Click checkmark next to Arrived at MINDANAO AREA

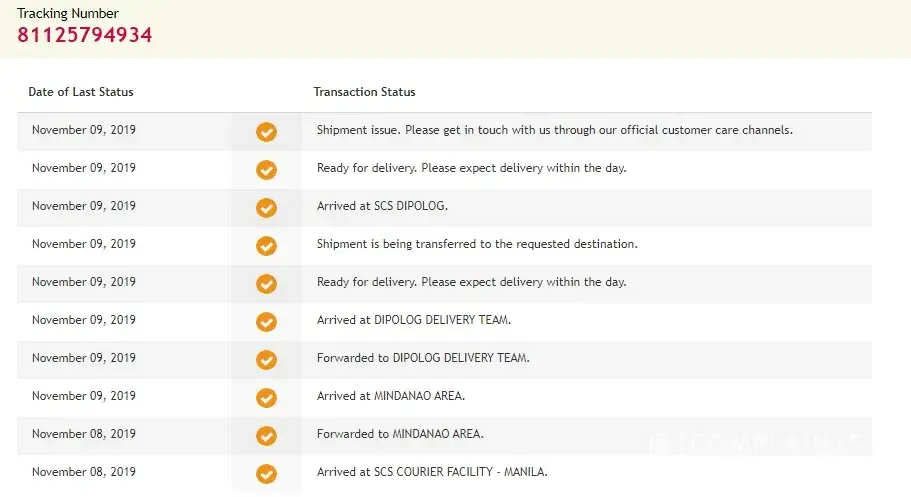pyautogui.click(x=266, y=398)
